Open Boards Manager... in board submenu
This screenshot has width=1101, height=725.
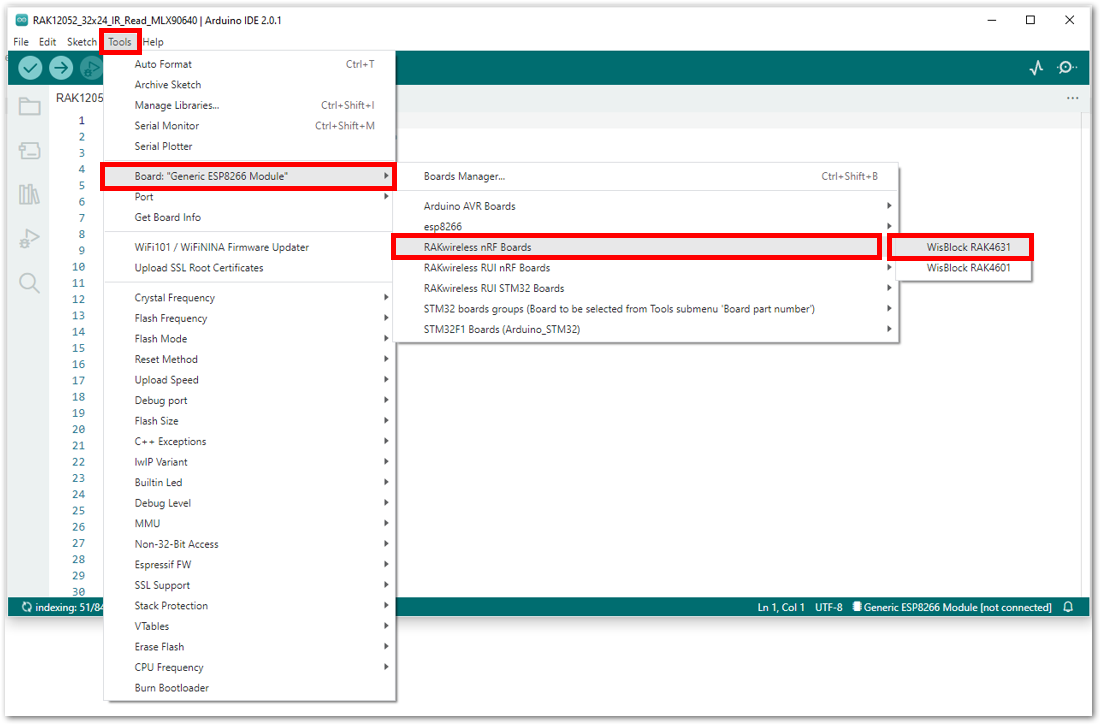[646, 176]
